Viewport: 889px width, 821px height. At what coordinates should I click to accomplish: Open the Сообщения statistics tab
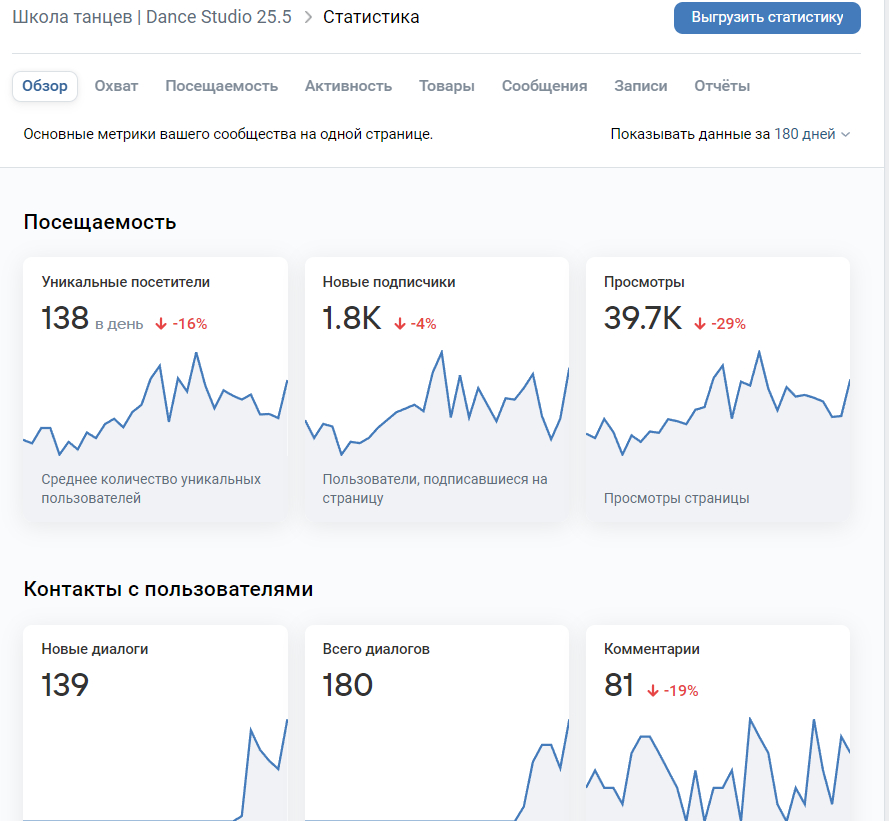pyautogui.click(x=544, y=86)
